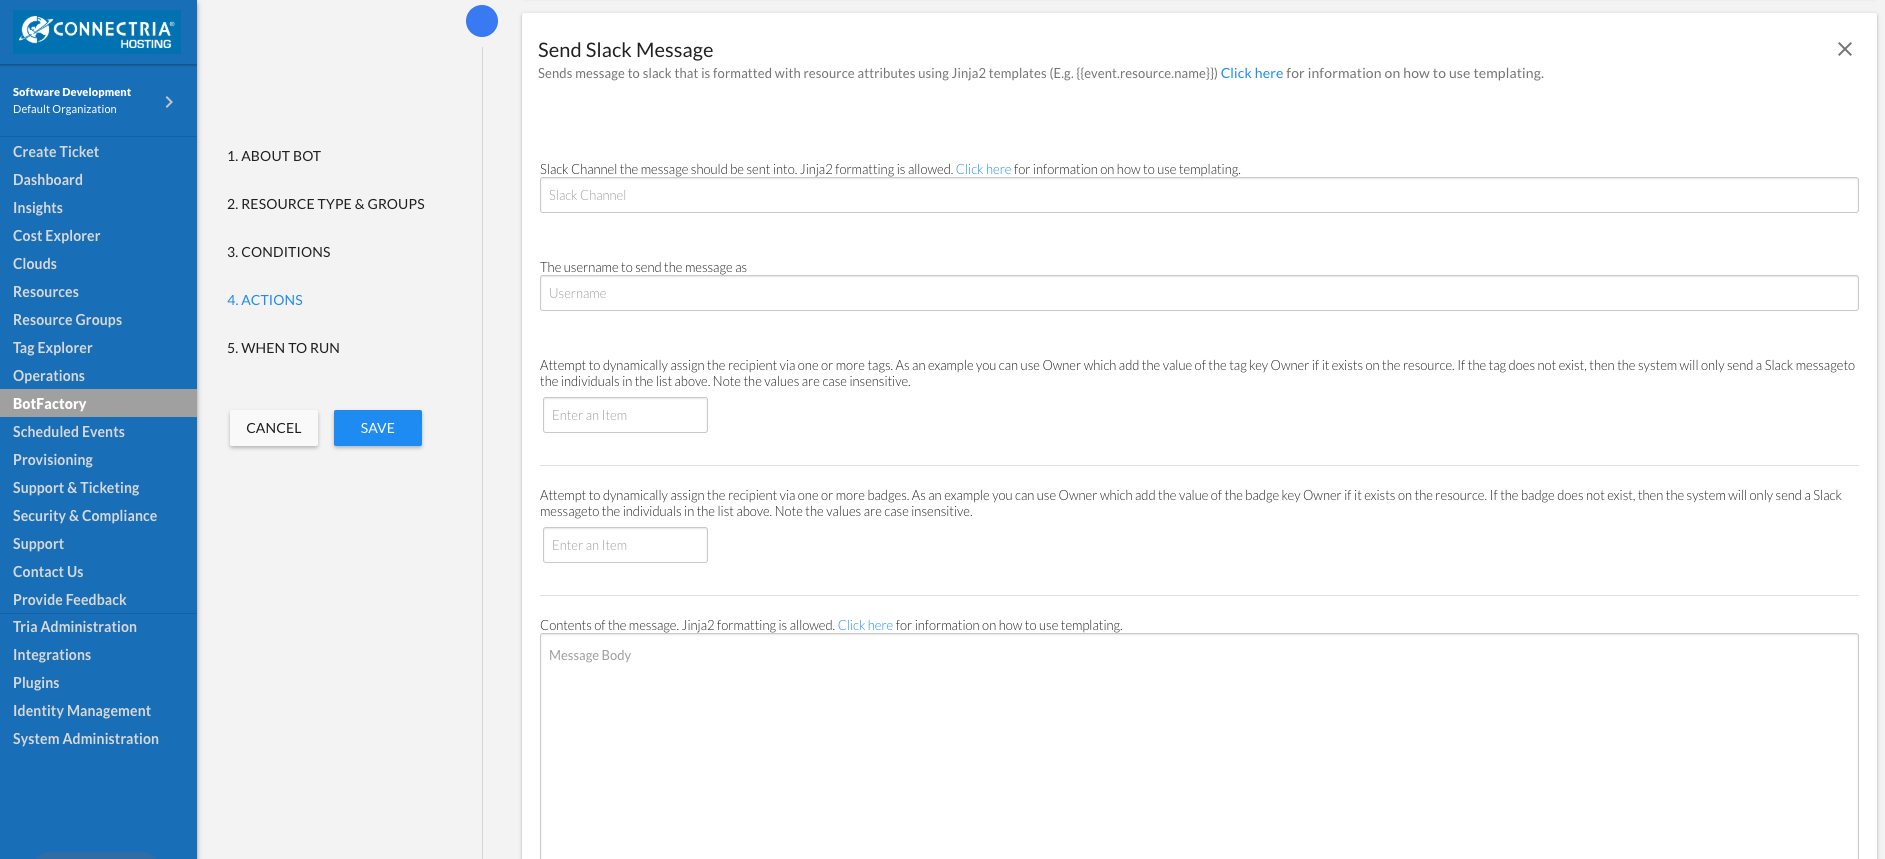
Task: Select step 4 Actions
Action: coord(265,300)
